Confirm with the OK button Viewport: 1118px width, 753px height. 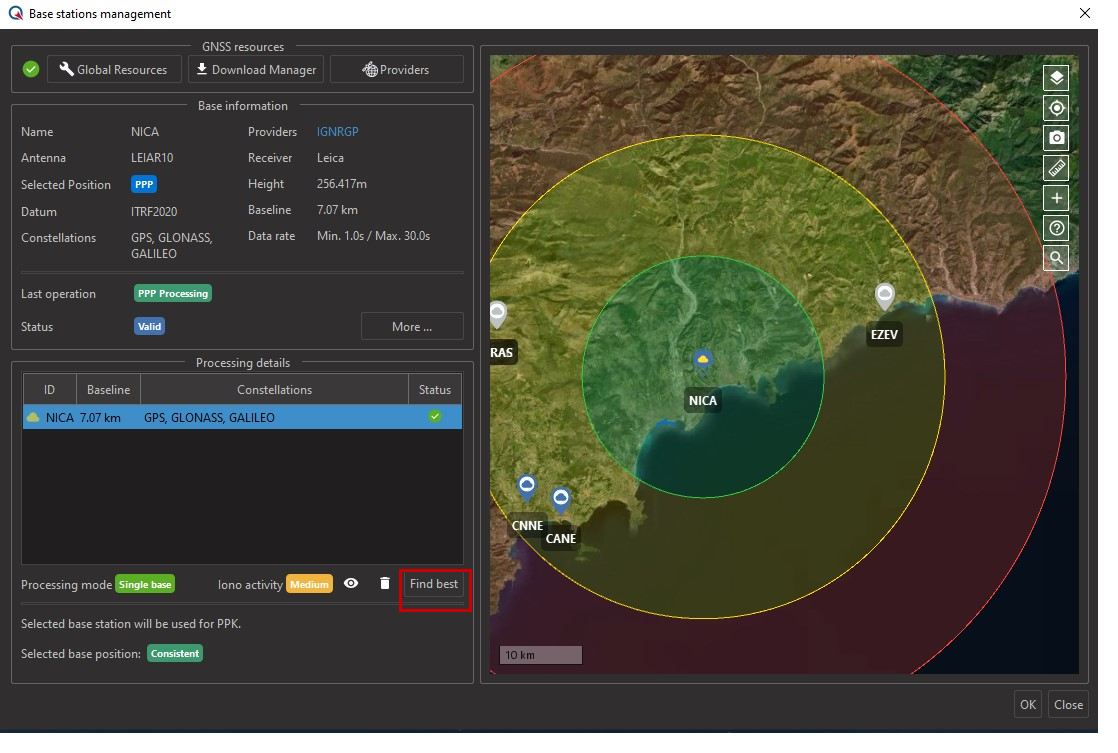pos(1027,705)
